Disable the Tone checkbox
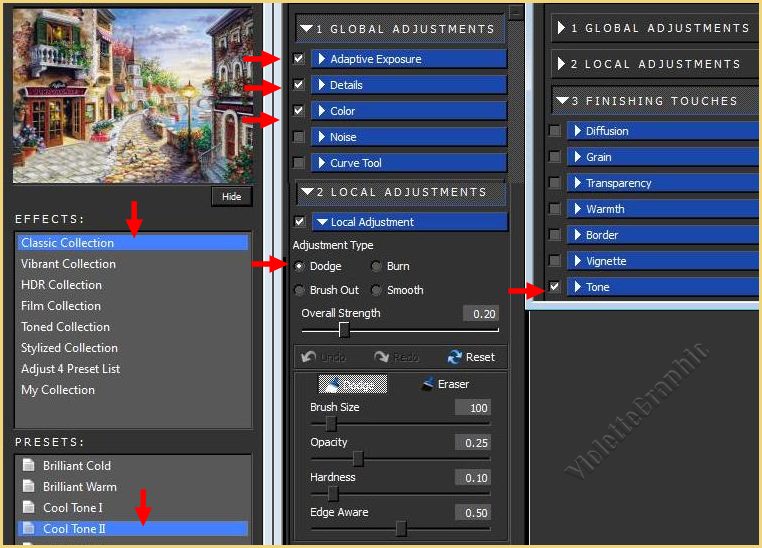Image resolution: width=762 pixels, height=548 pixels. coord(555,287)
